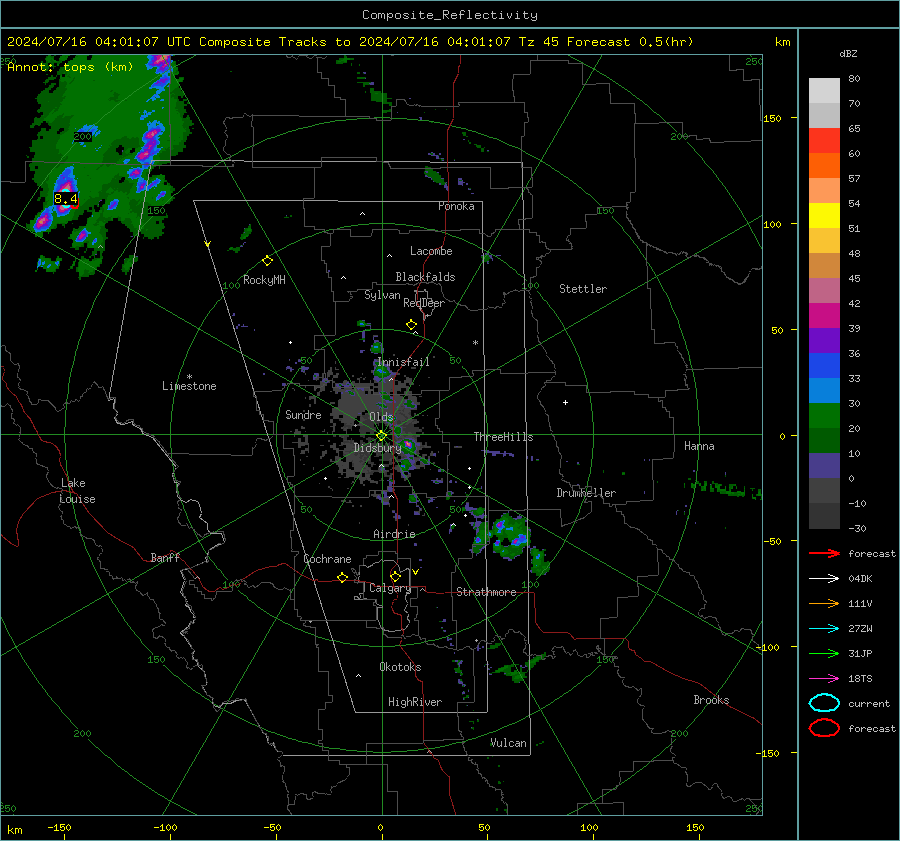Pick the cyan 27ZW arrow in the legend
The height and width of the screenshot is (841, 900).
824,629
